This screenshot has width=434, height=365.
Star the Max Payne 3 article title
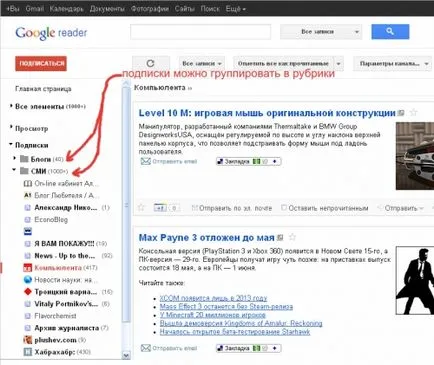[292, 237]
